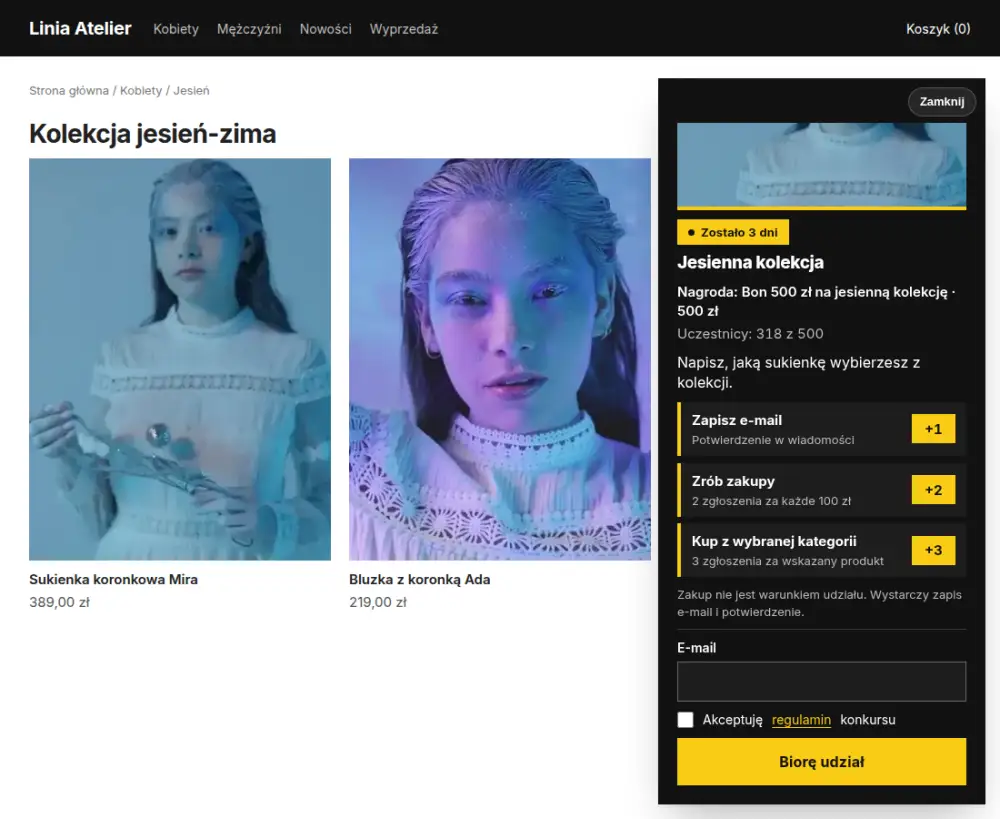Click the Sukienka koronkowa Mira title

coord(114,579)
